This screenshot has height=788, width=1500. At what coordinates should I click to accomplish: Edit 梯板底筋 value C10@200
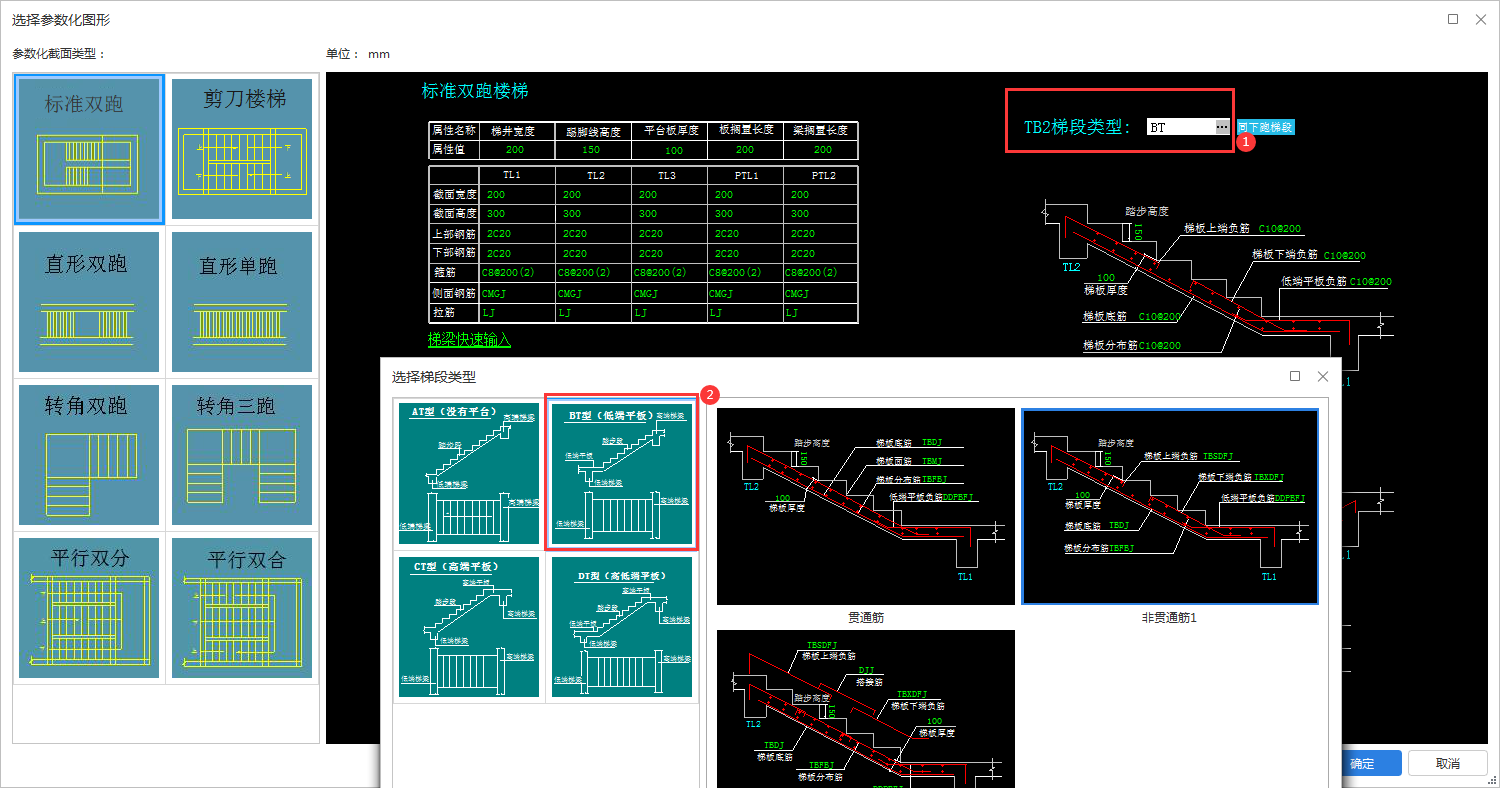pyautogui.click(x=1159, y=317)
